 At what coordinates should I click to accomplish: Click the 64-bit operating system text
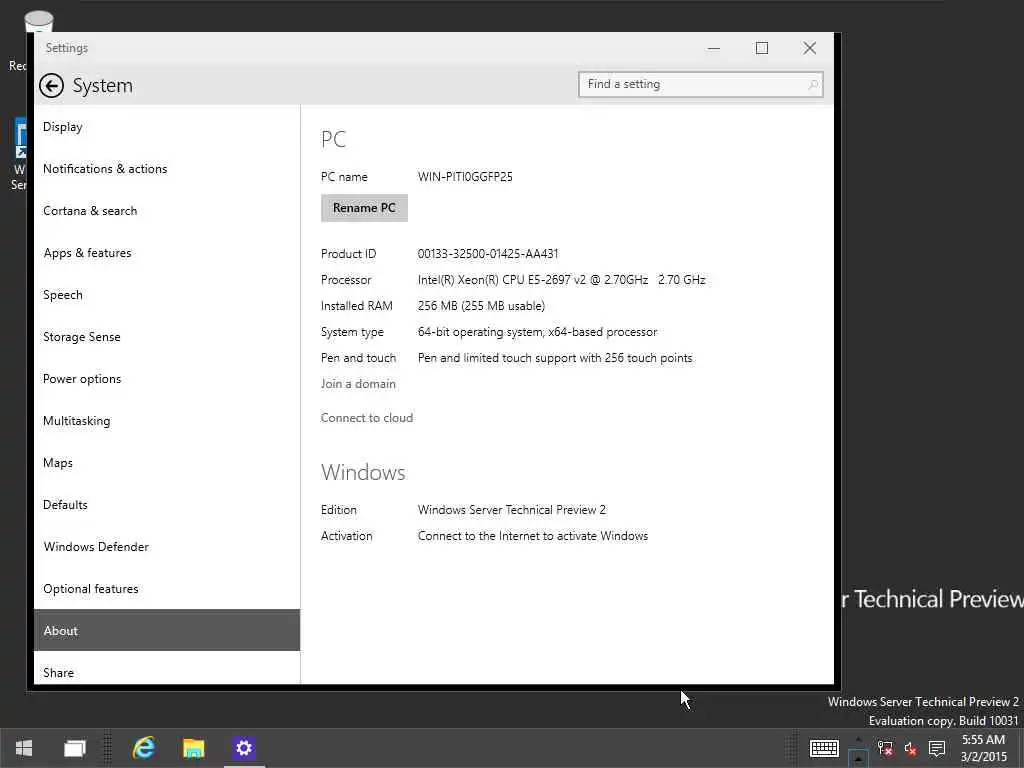[537, 332]
